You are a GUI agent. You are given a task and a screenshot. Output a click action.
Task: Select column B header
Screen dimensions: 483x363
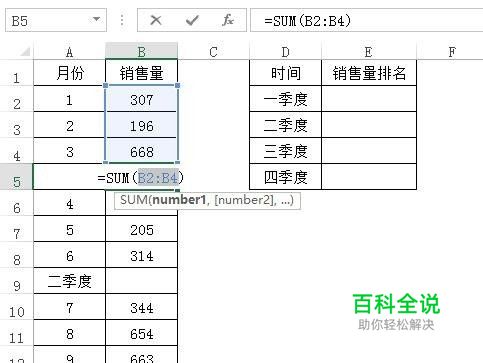point(141,52)
